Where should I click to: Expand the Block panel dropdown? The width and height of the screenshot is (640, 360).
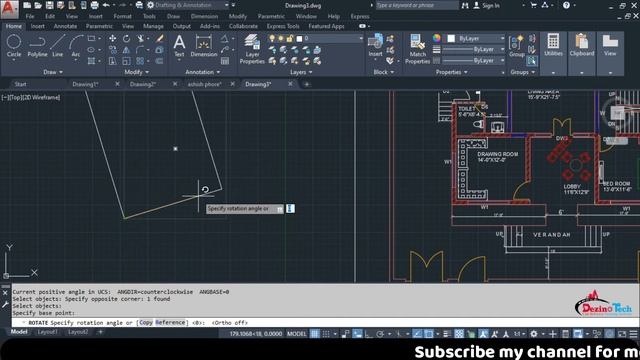pyautogui.click(x=384, y=72)
